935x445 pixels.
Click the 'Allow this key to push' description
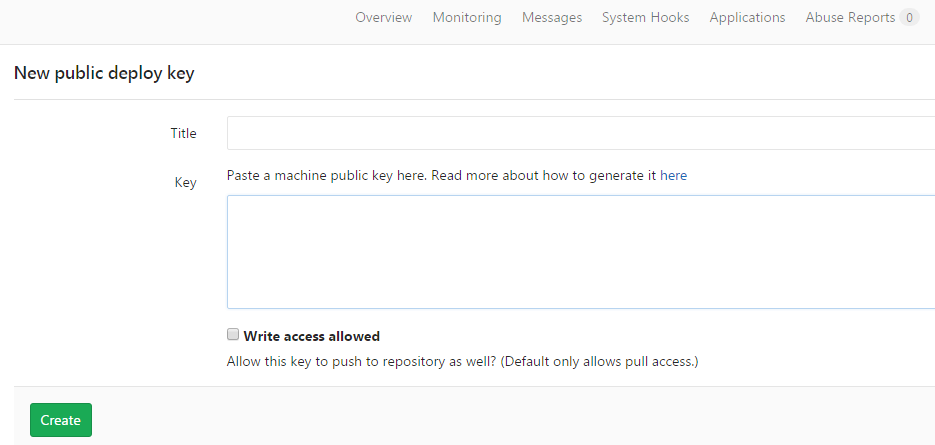point(462,361)
